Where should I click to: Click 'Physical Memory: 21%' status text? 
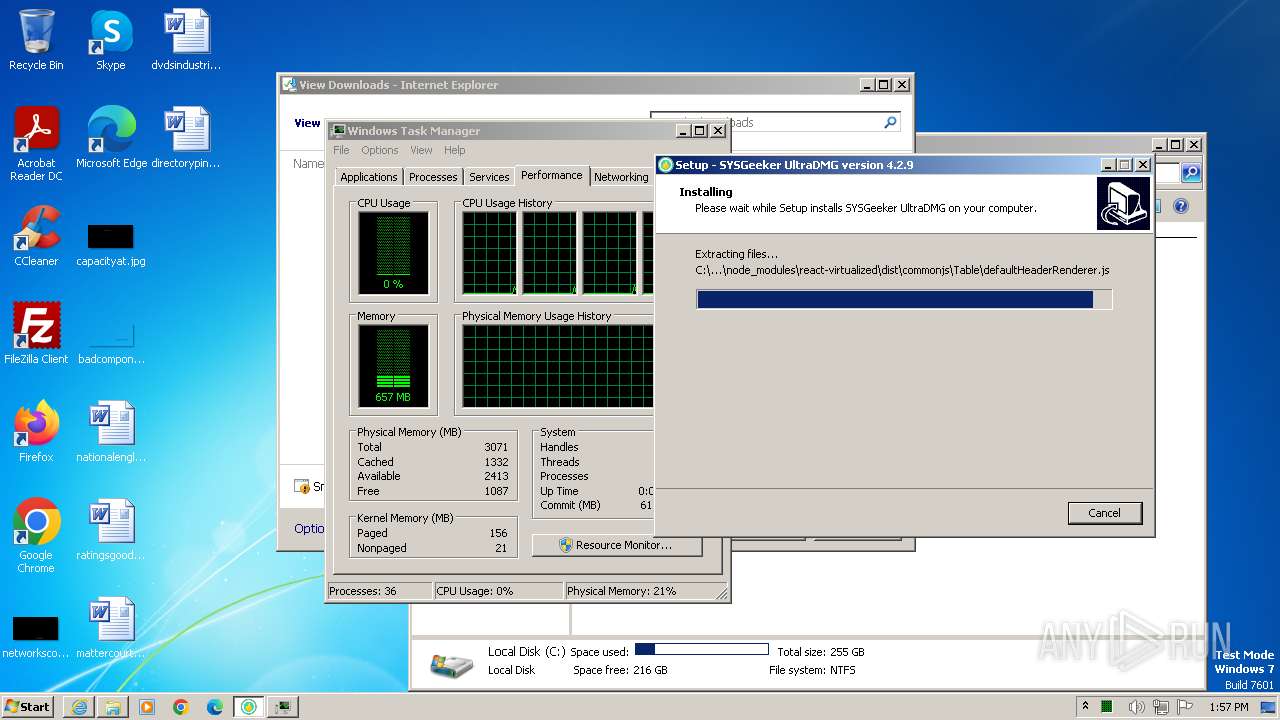coord(621,591)
